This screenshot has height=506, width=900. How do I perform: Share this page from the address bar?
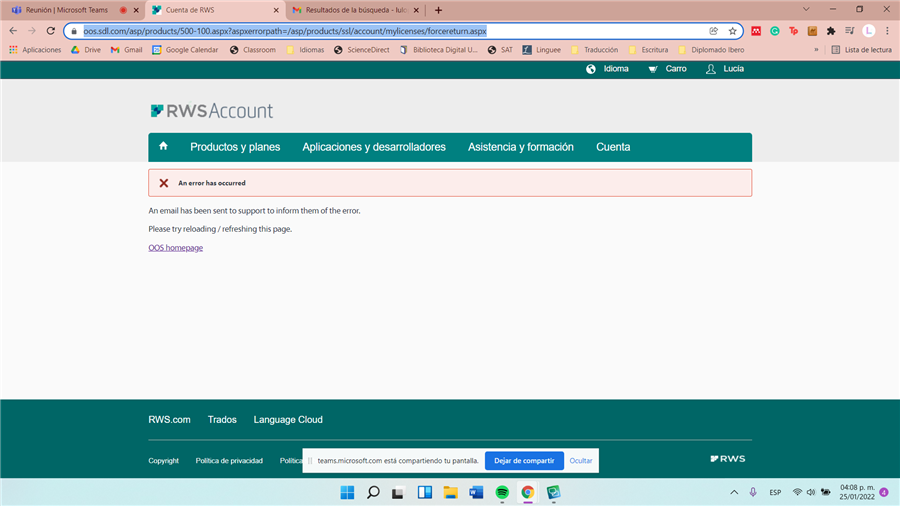713,31
